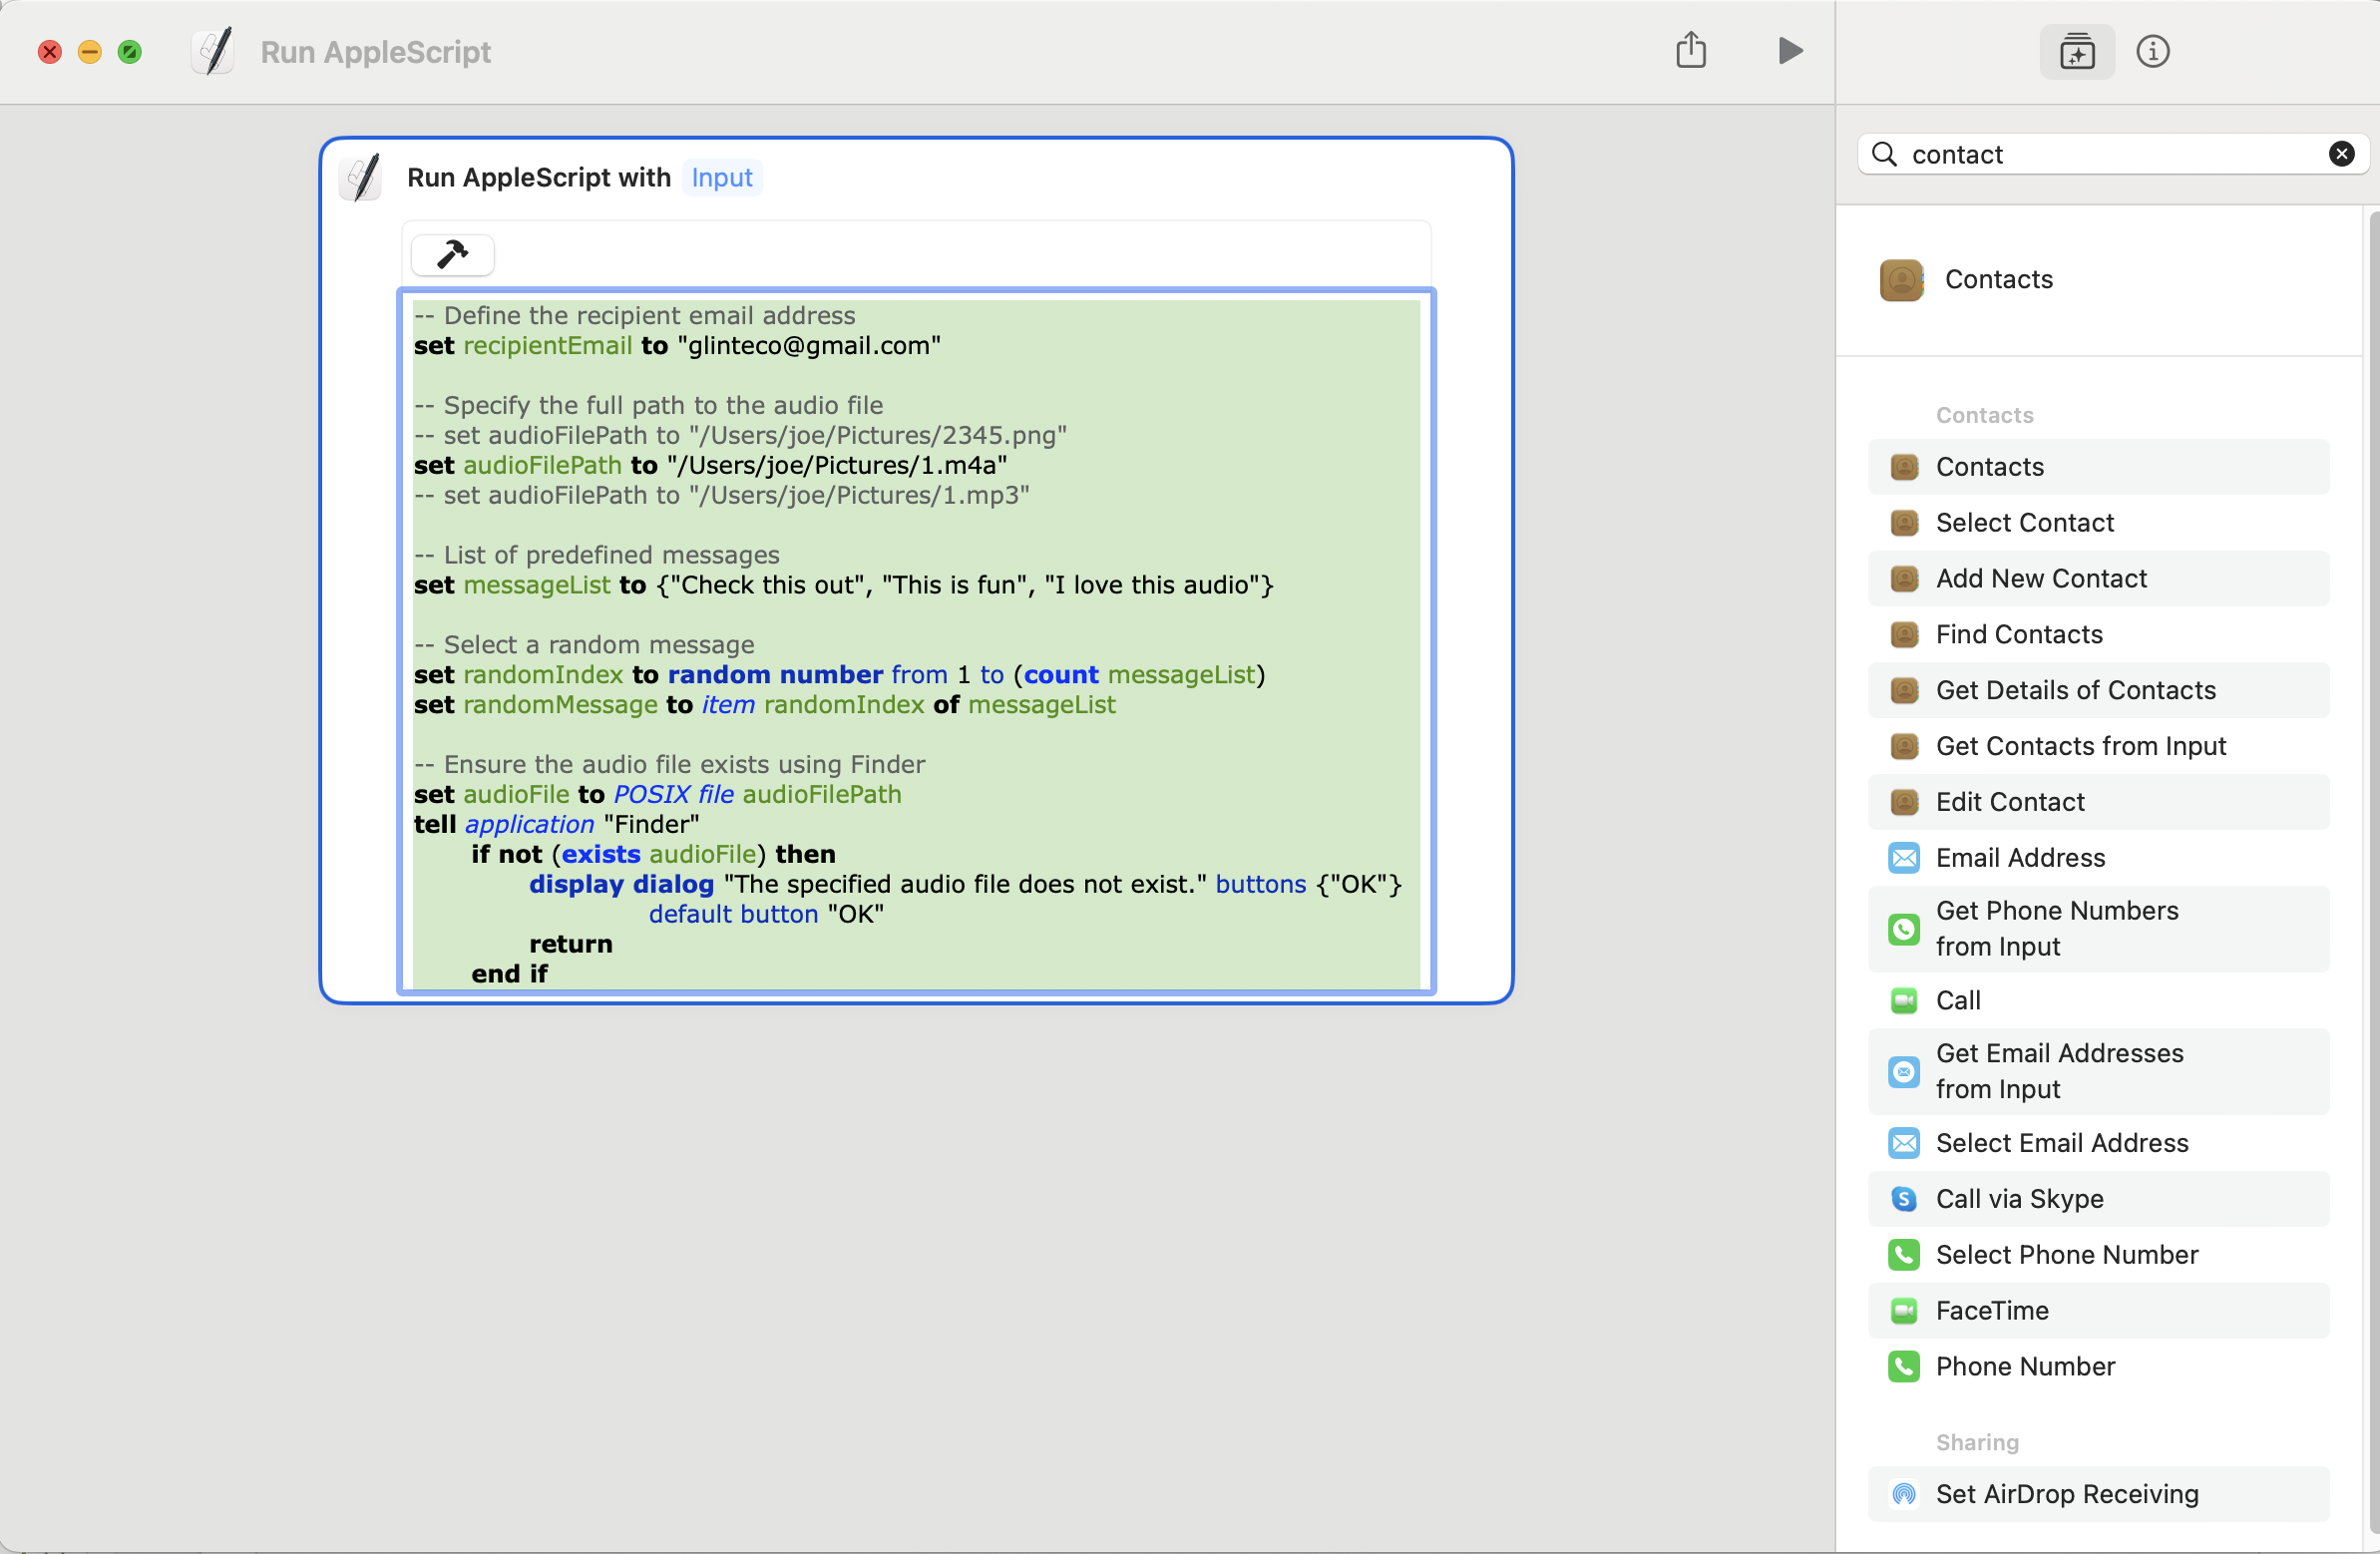Click the Run AppleScript title icon

coord(213,51)
